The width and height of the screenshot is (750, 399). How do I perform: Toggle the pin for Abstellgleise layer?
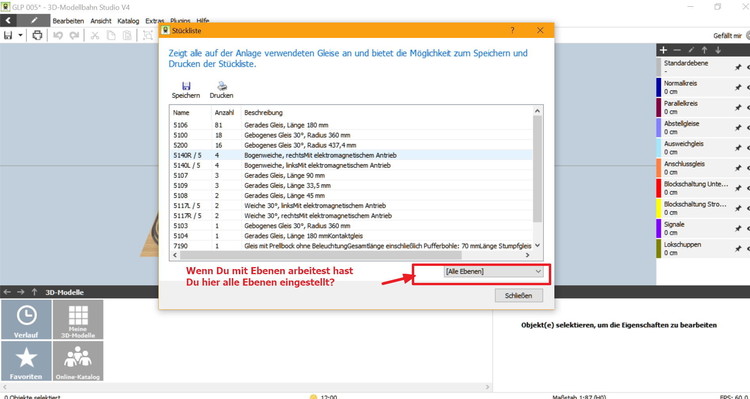[738, 128]
